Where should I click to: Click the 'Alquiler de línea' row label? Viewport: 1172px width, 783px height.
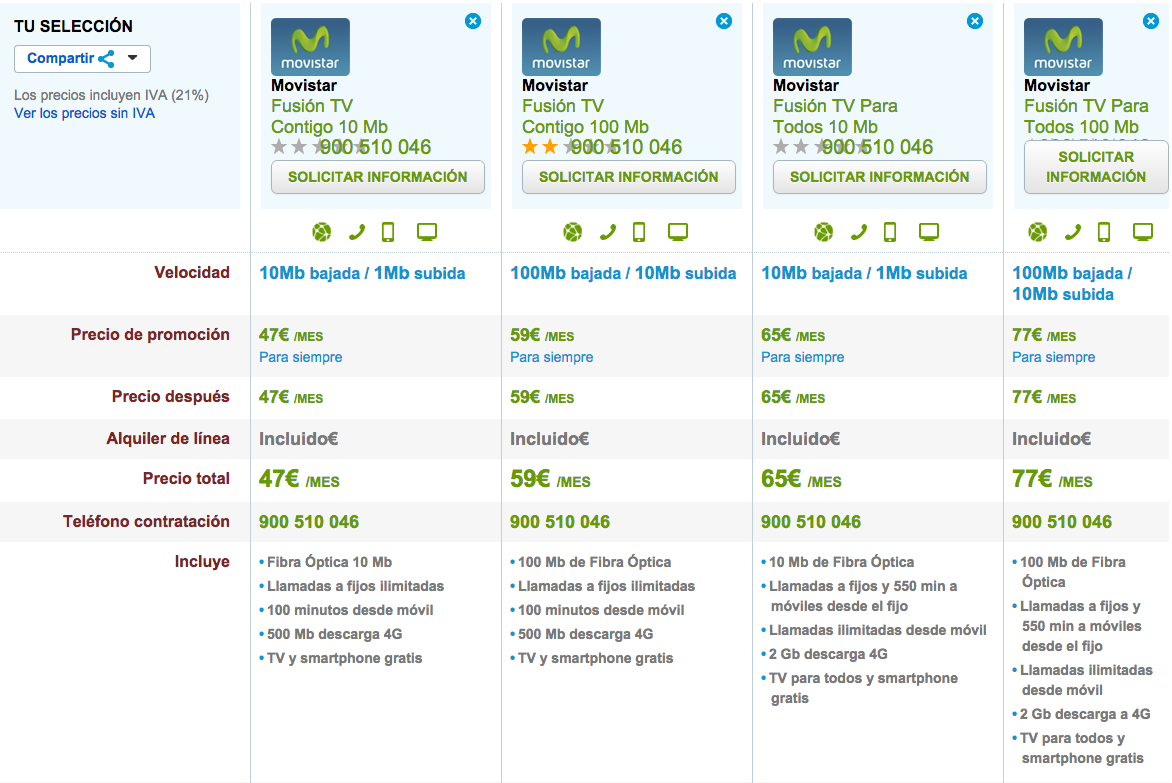coord(168,439)
